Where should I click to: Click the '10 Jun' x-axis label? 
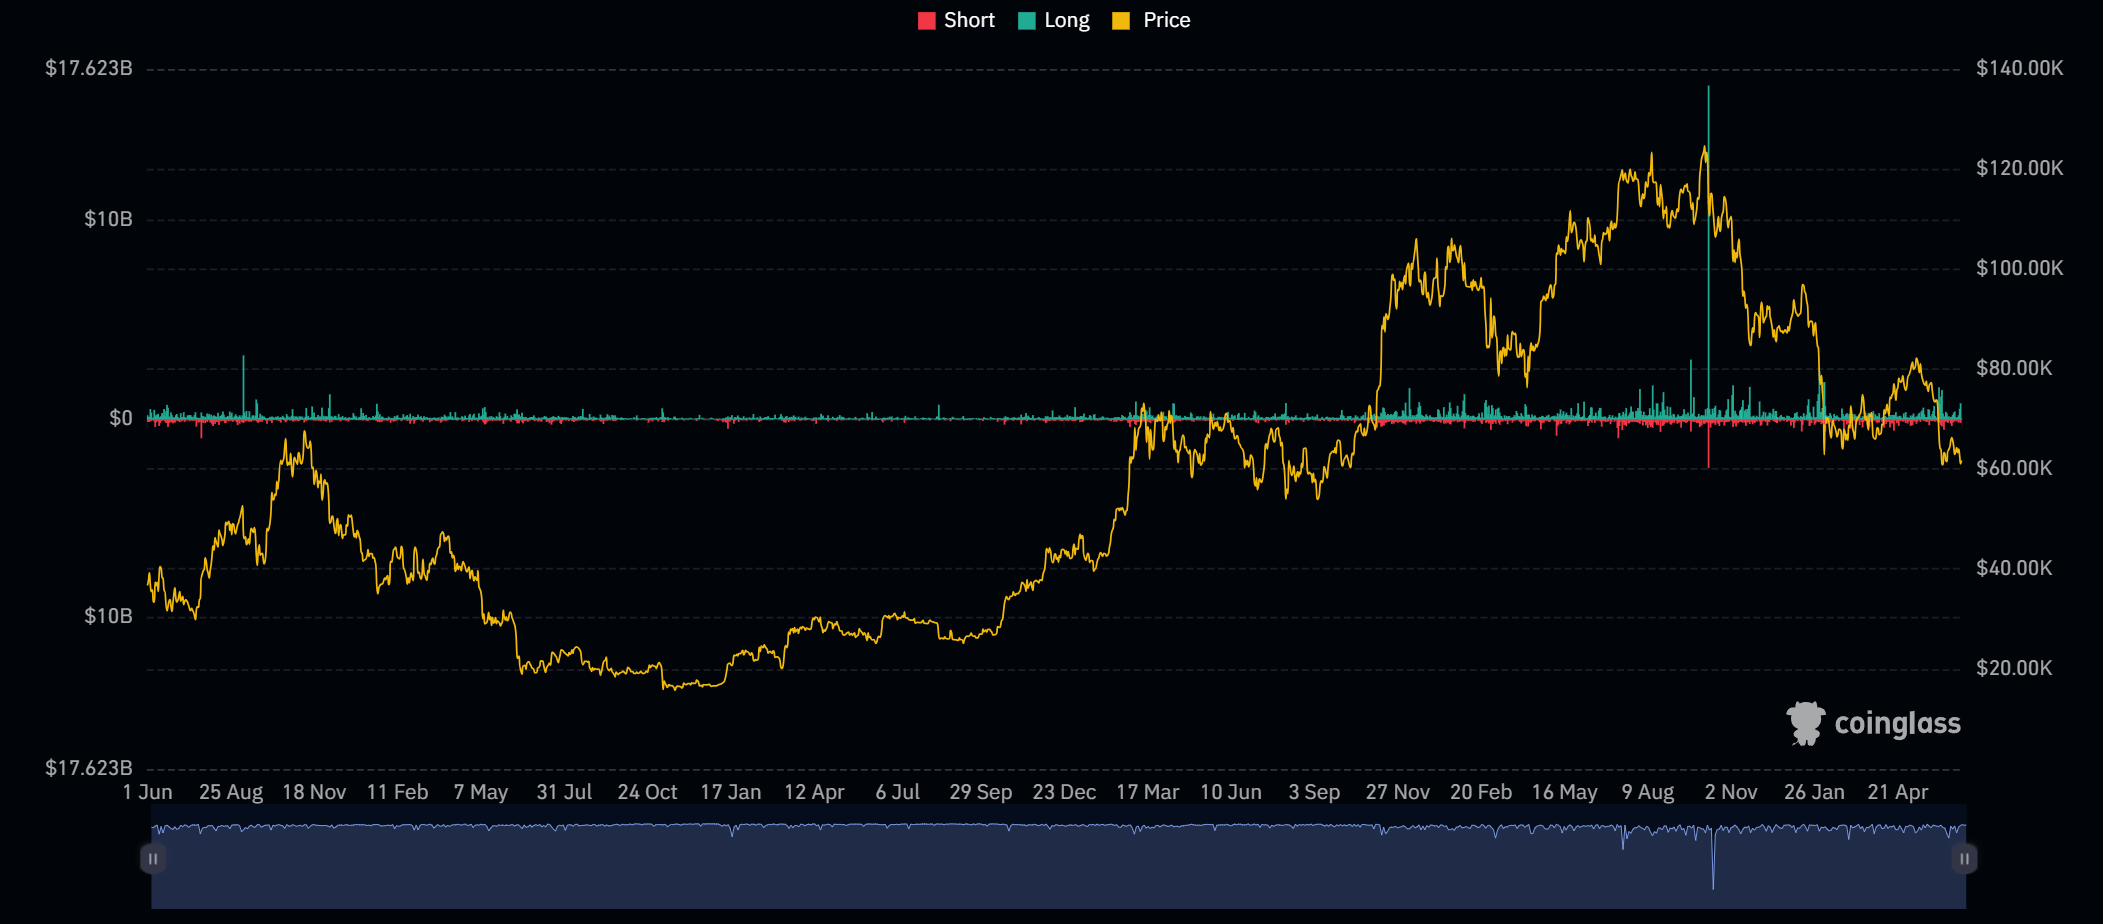1231,792
